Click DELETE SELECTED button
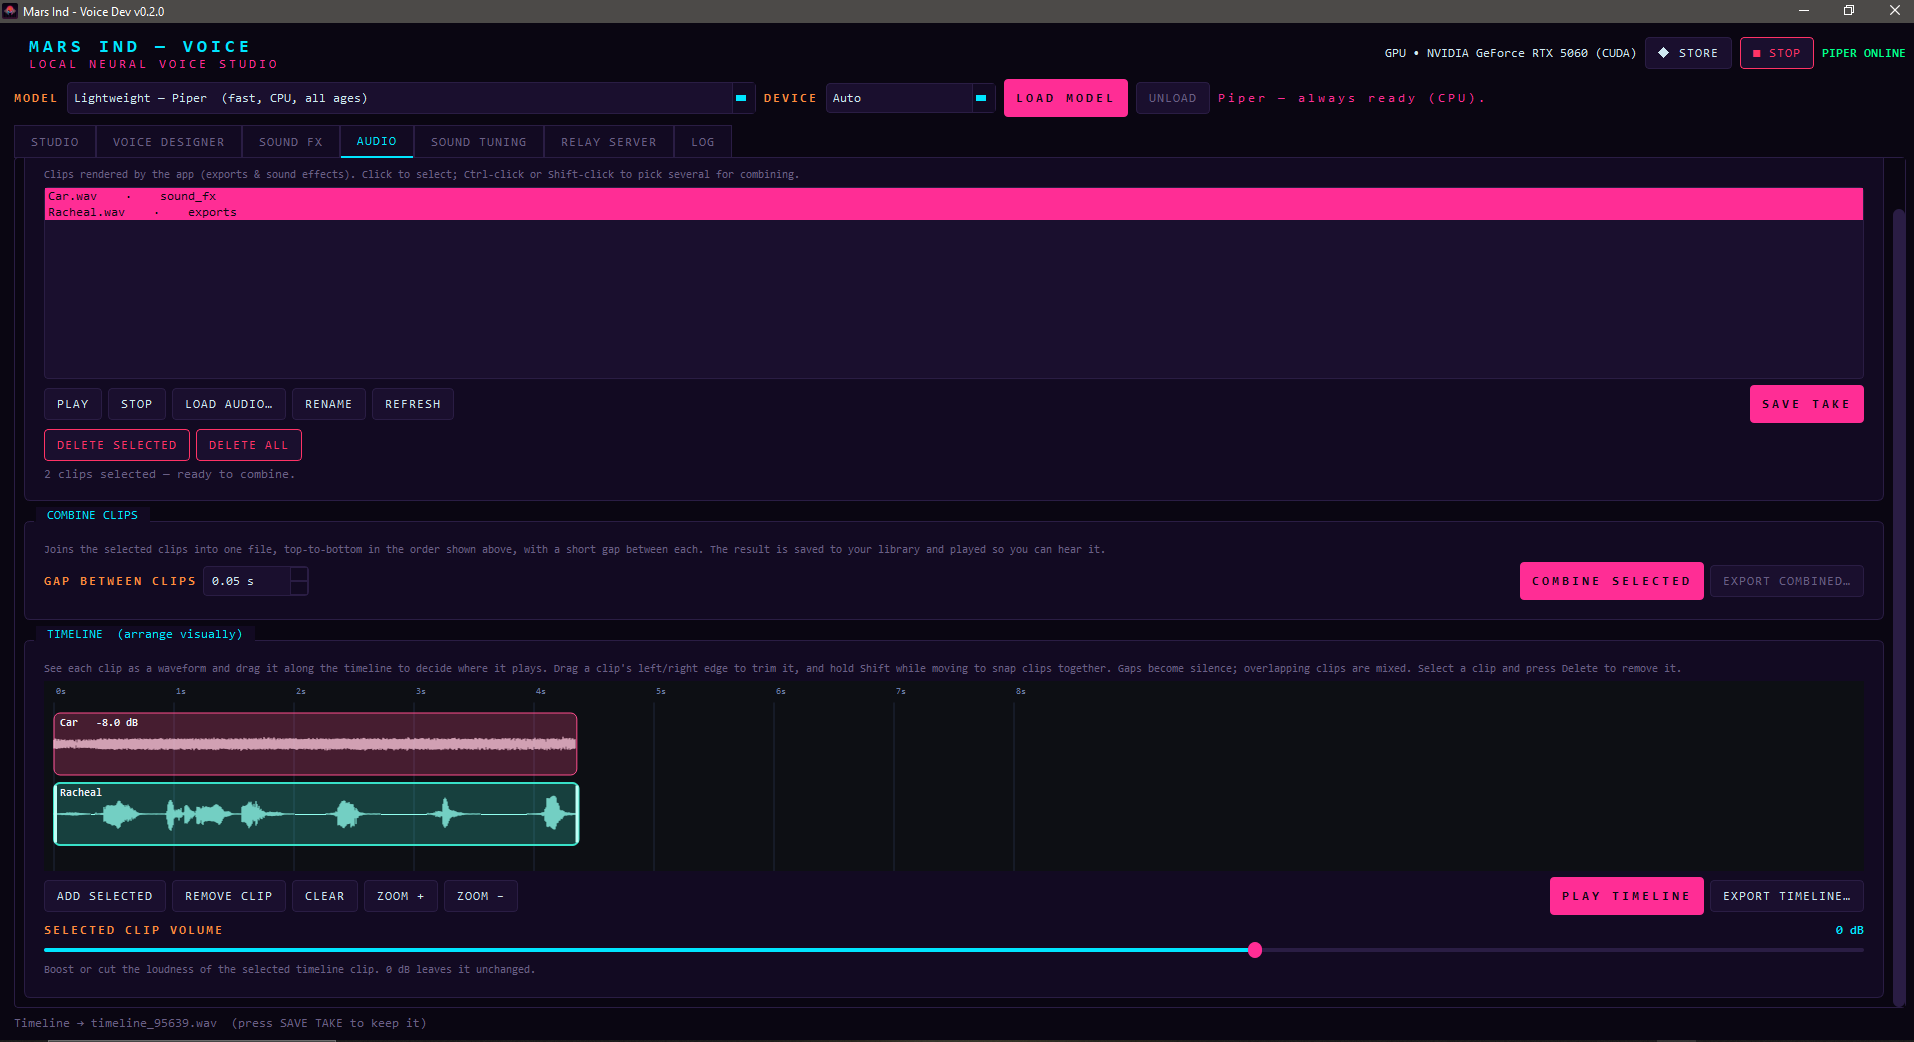This screenshot has height=1042, width=1914. pos(117,445)
